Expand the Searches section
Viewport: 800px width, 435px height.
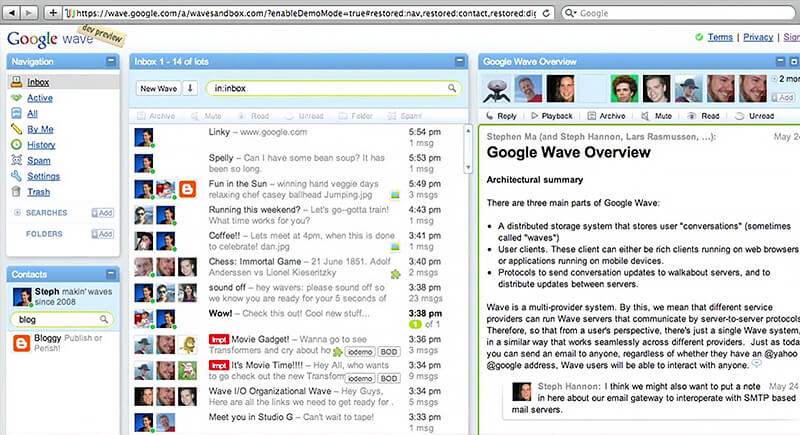point(17,212)
